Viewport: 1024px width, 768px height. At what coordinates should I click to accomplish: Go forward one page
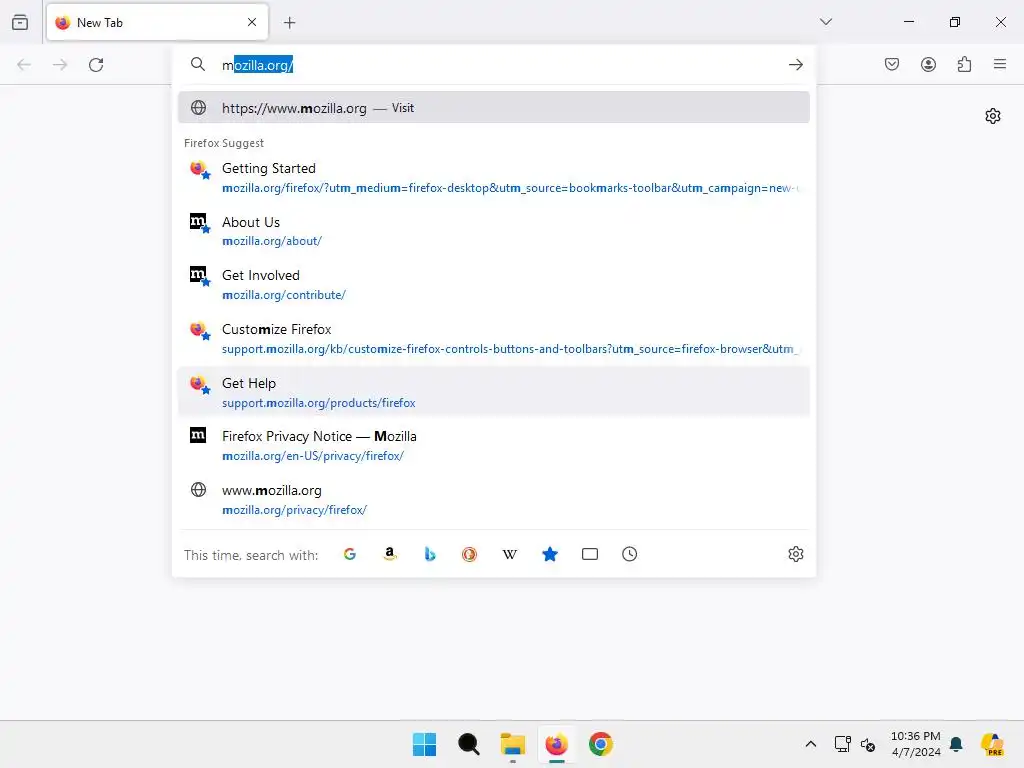click(60, 65)
